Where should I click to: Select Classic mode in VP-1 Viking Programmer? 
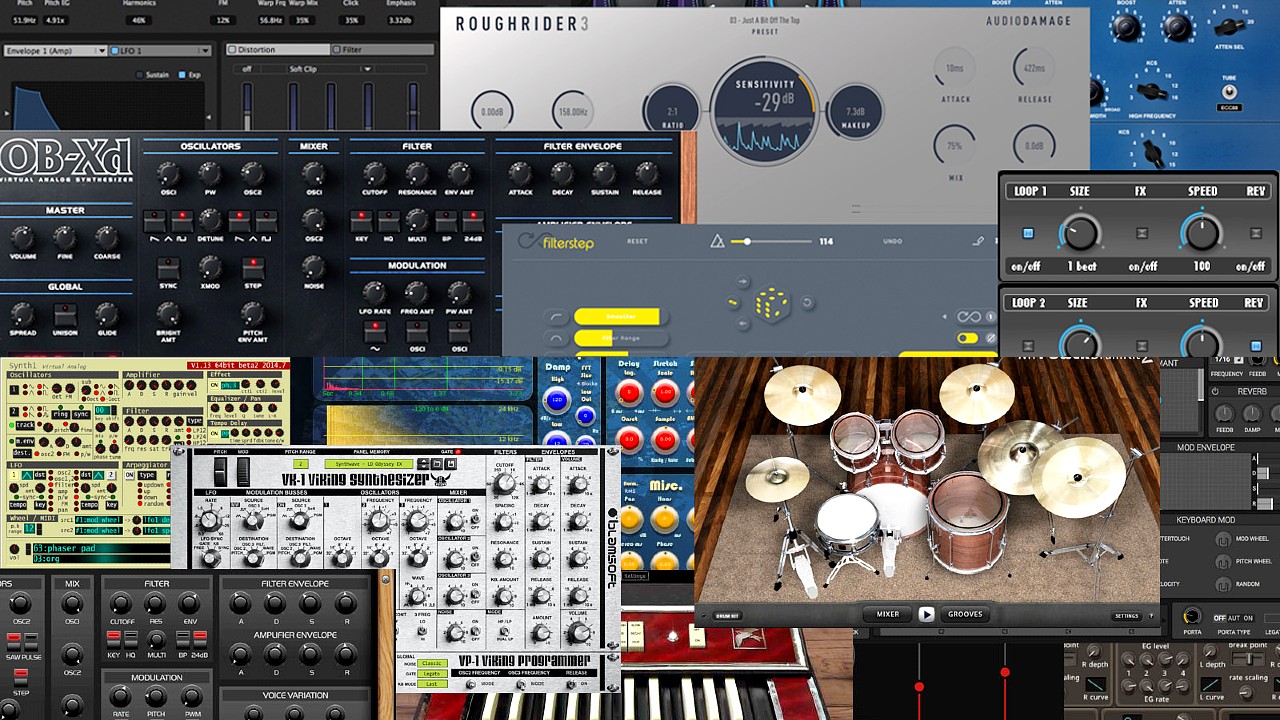pyautogui.click(x=433, y=664)
